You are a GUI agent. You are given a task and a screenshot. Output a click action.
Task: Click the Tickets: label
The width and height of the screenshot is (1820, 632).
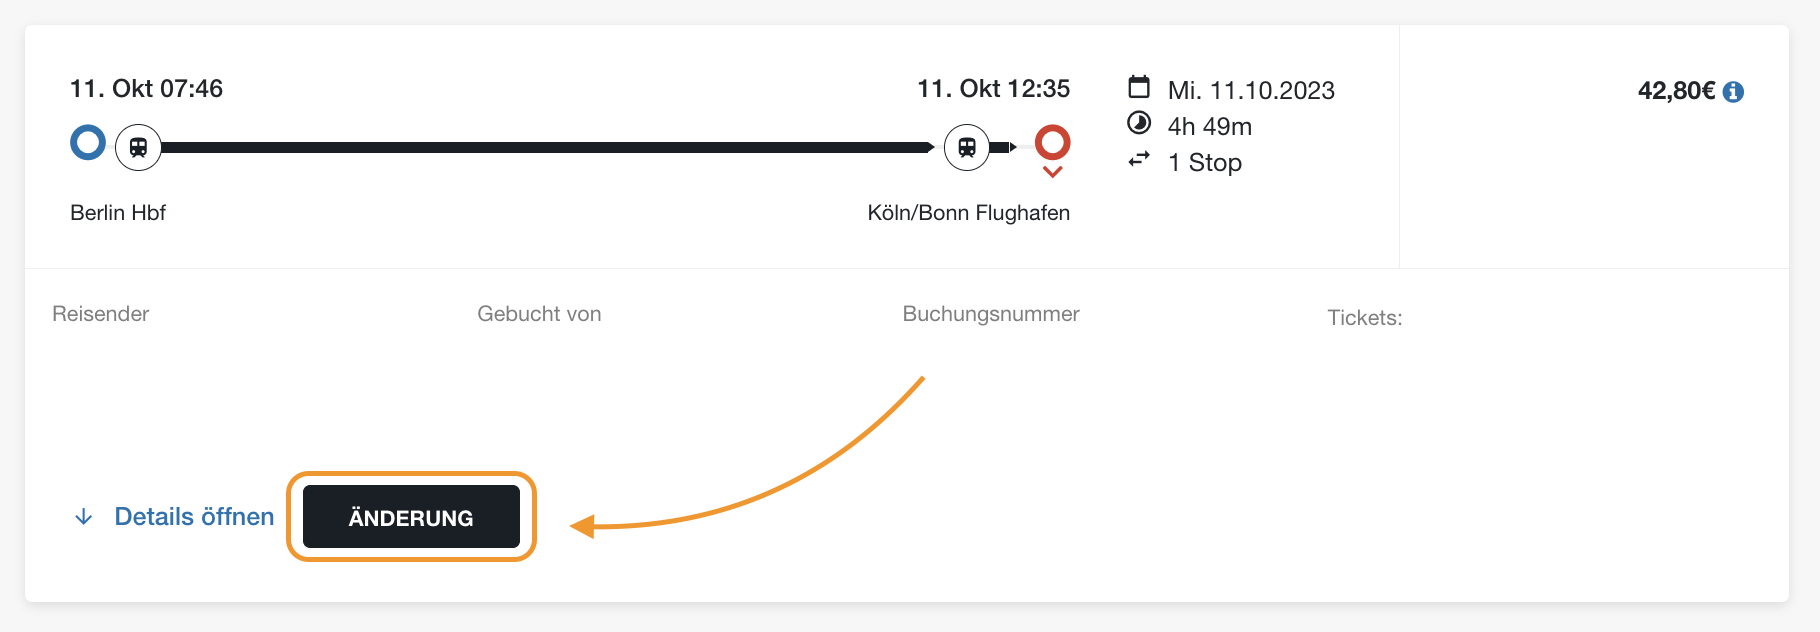click(x=1364, y=318)
